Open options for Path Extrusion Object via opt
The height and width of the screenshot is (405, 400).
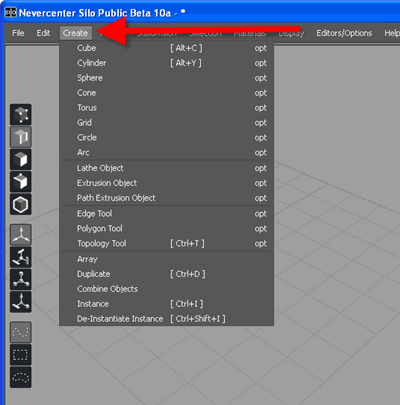261,198
